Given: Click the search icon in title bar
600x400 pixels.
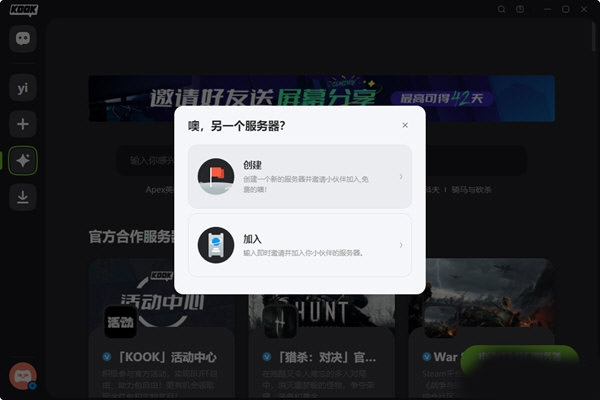Looking at the screenshot, I should click(501, 9).
